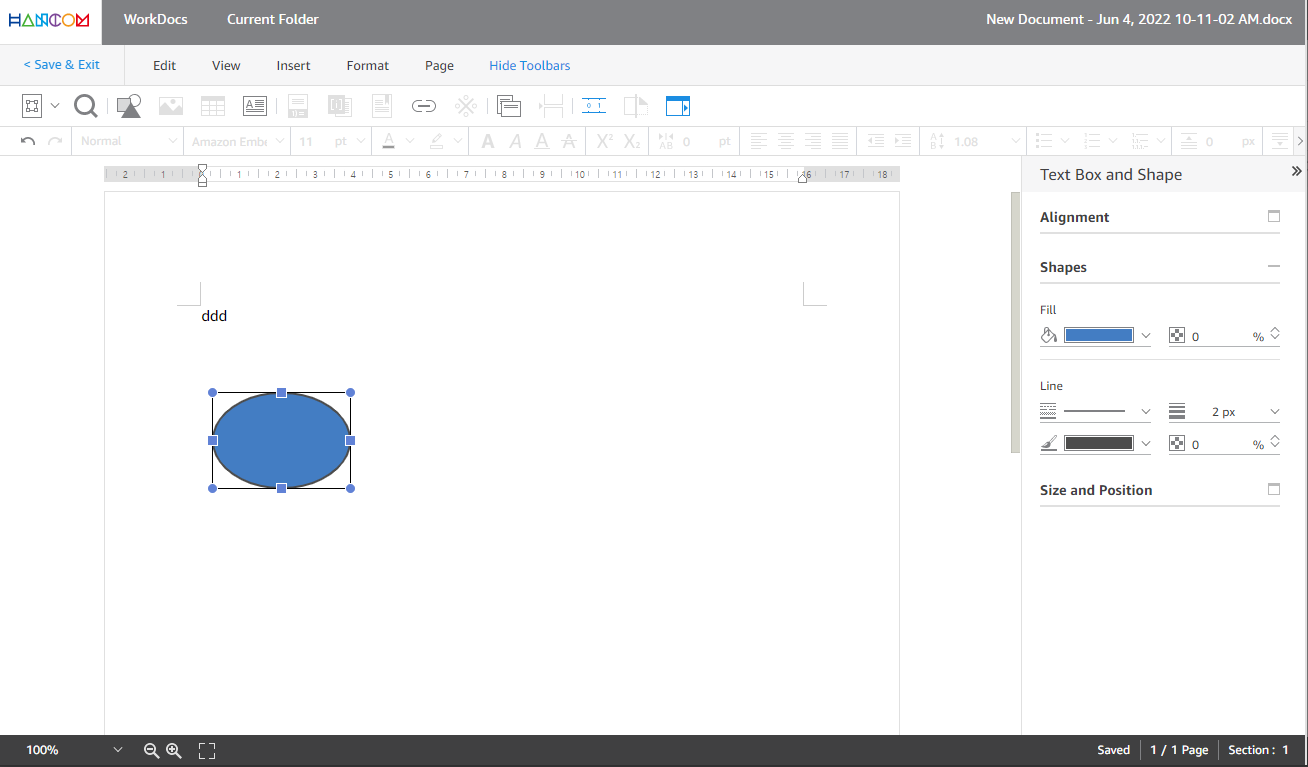1308x767 pixels.
Task: Click the zoom in icon
Action: point(173,750)
